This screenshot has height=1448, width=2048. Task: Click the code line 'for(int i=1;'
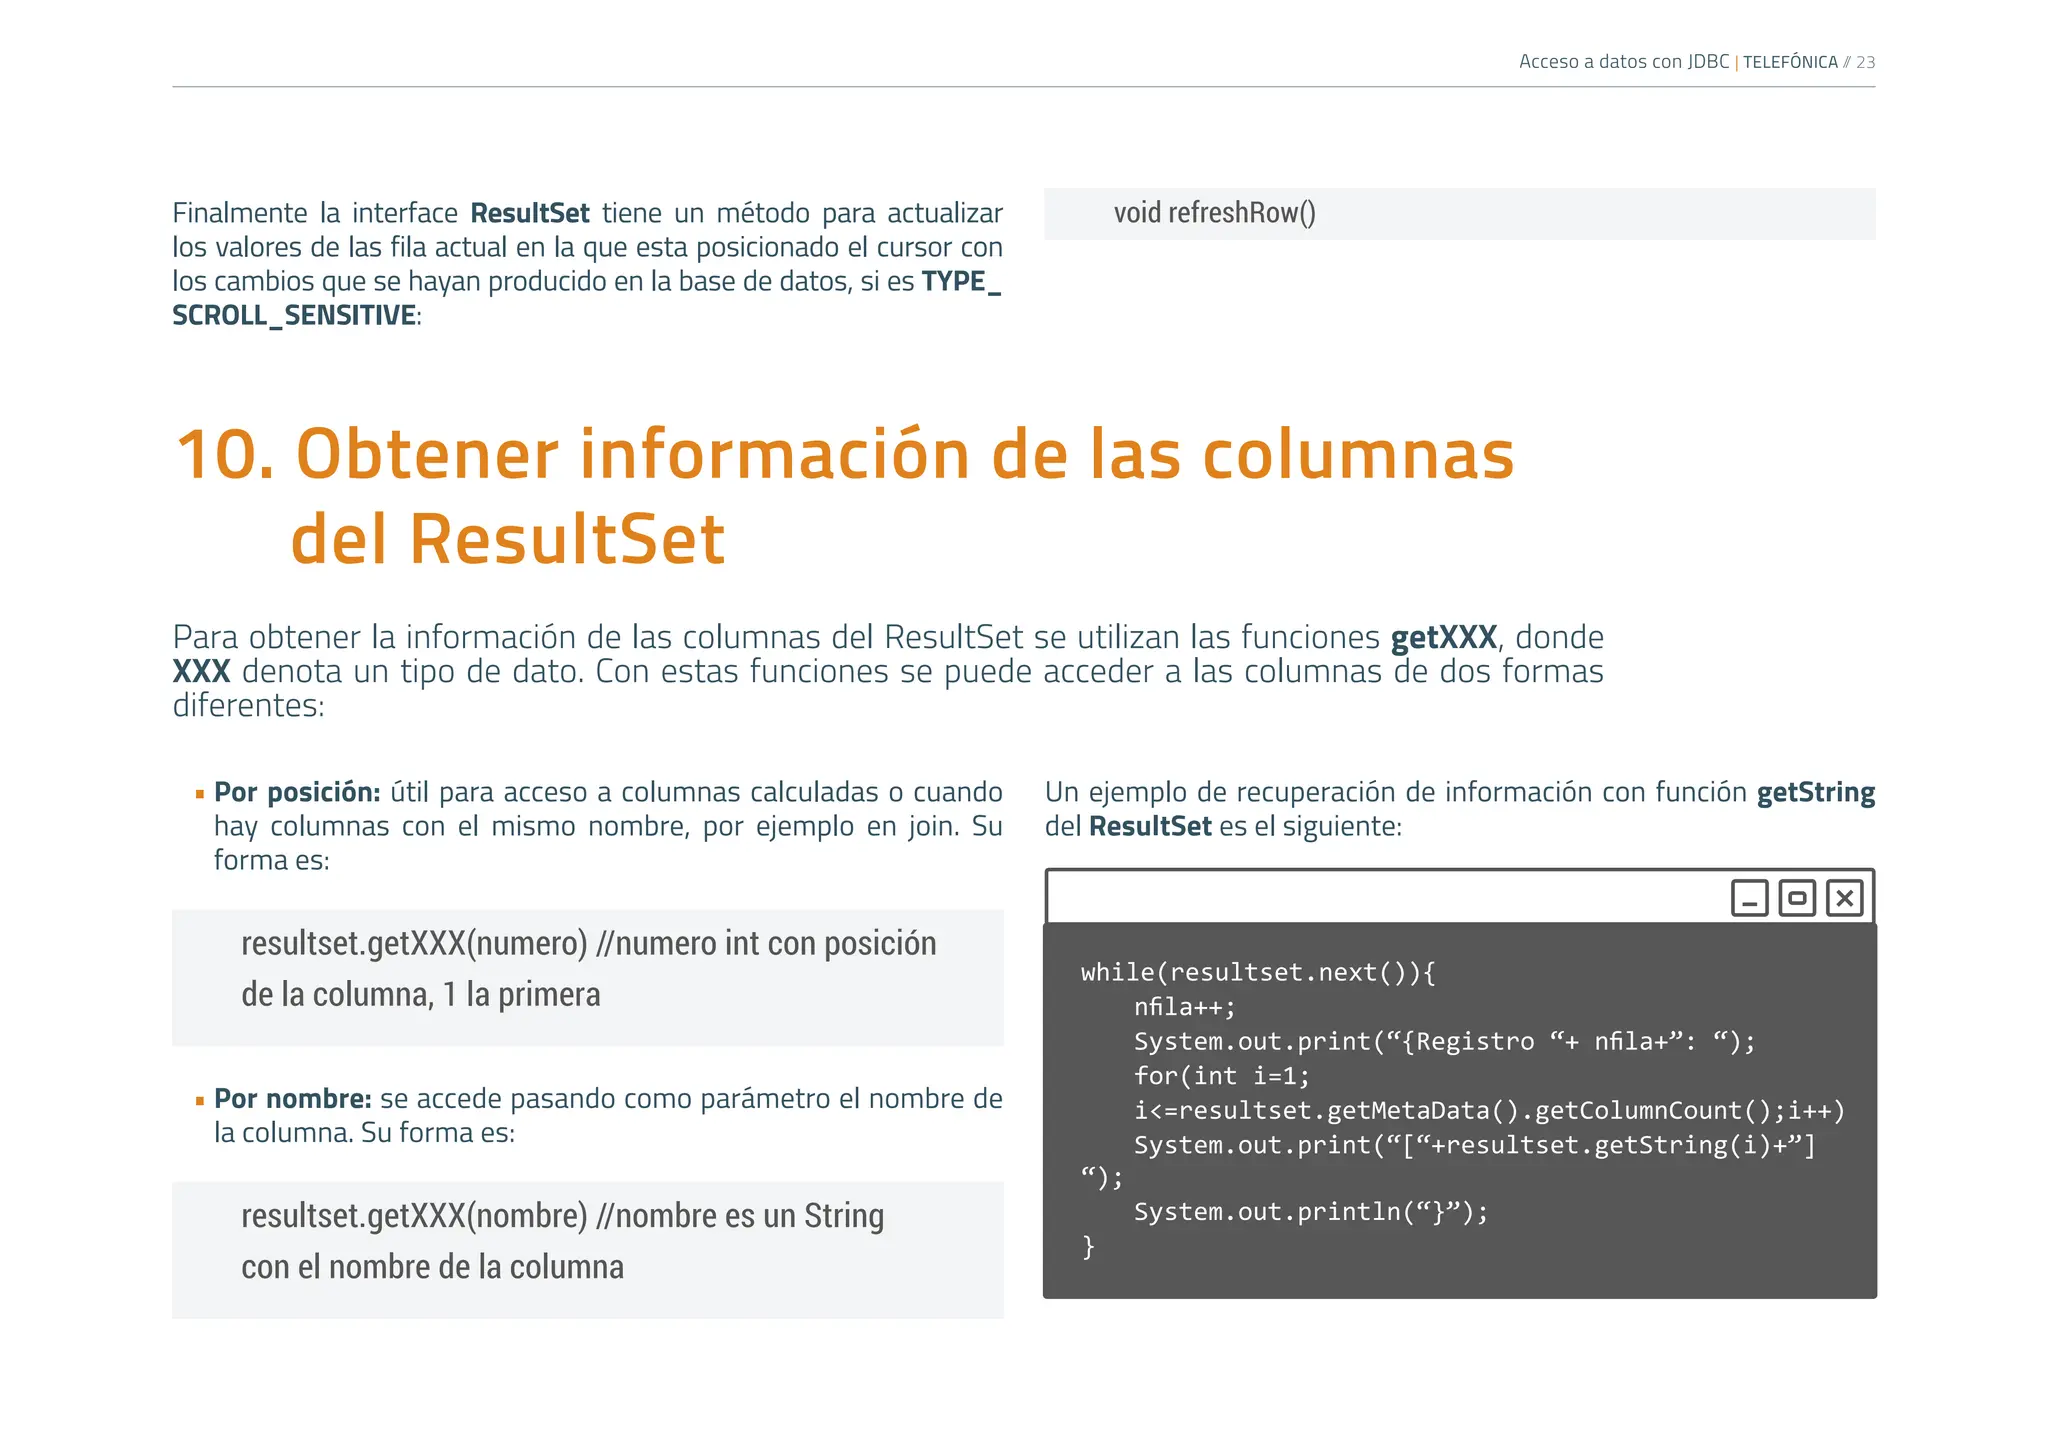[1221, 1076]
